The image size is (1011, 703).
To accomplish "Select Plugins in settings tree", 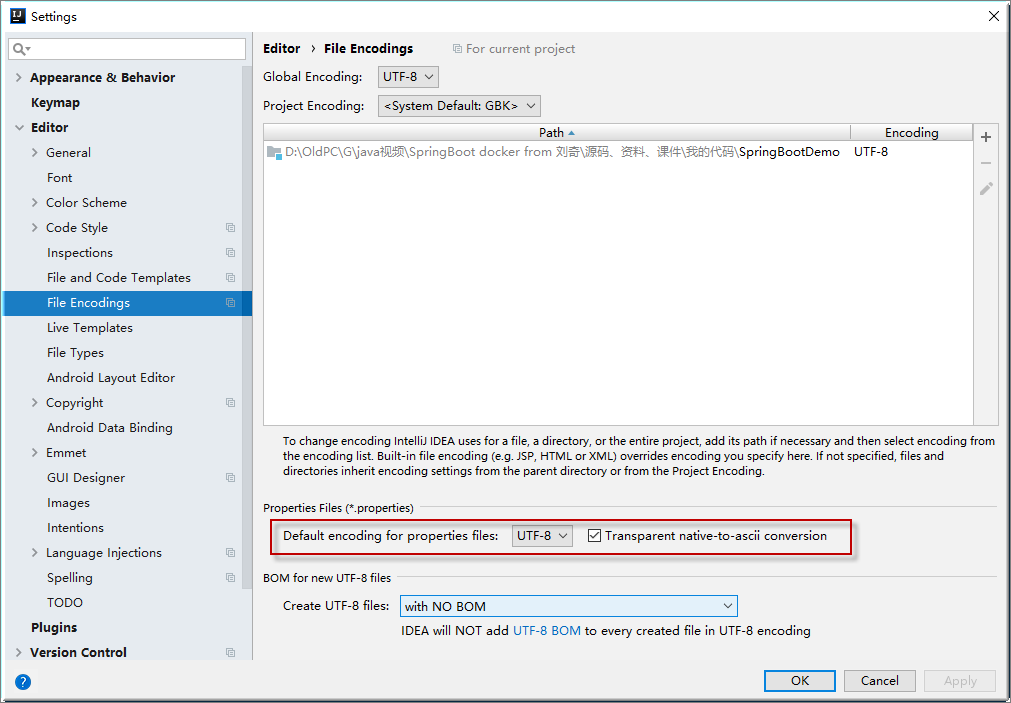I will click(54, 628).
